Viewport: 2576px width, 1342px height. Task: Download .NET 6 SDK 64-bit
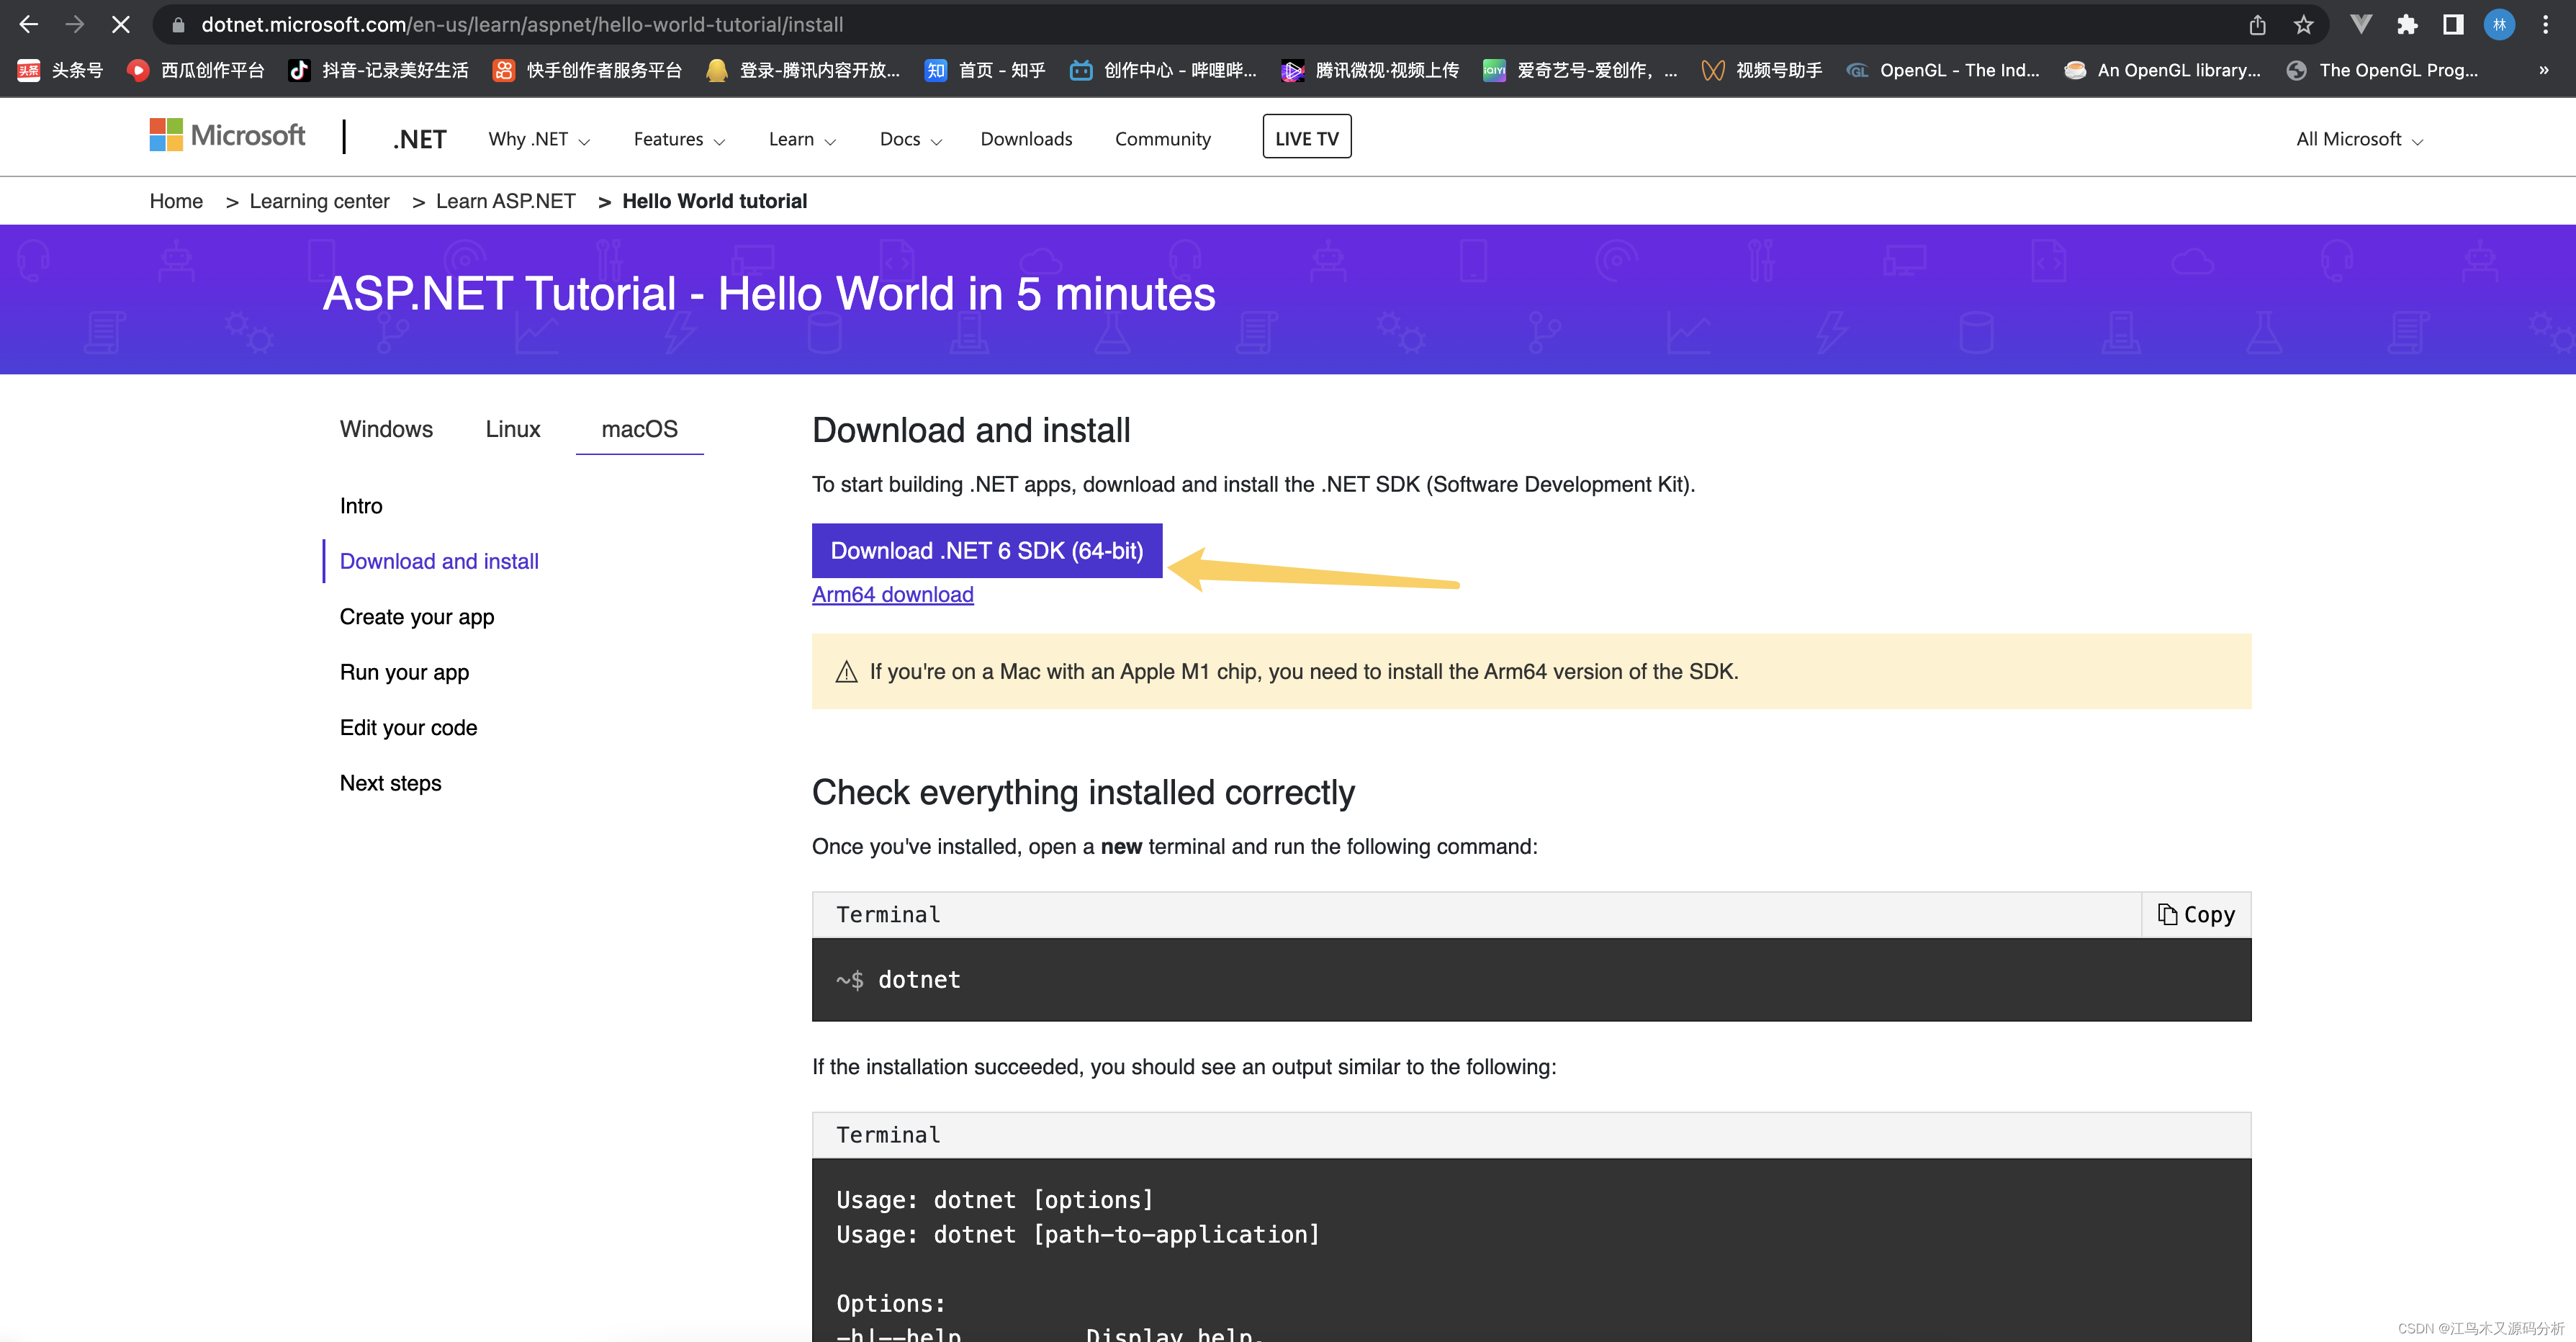(x=987, y=550)
